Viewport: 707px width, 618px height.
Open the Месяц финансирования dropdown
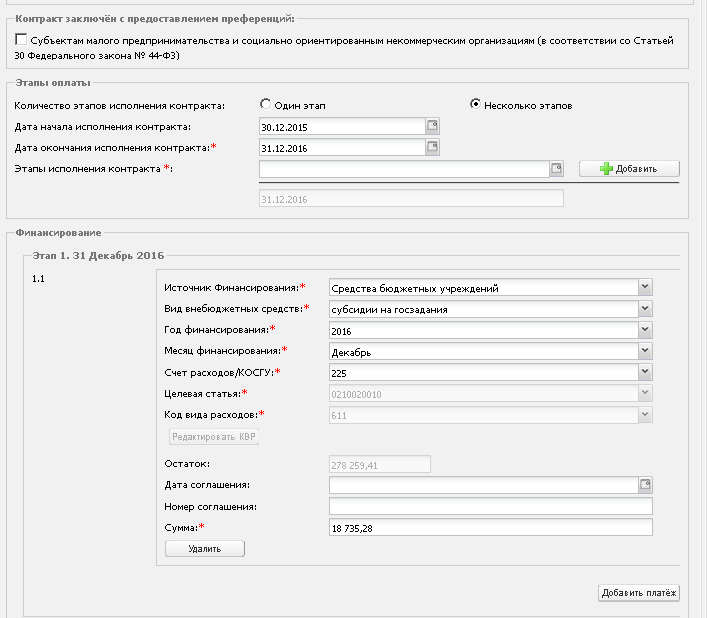(645, 351)
